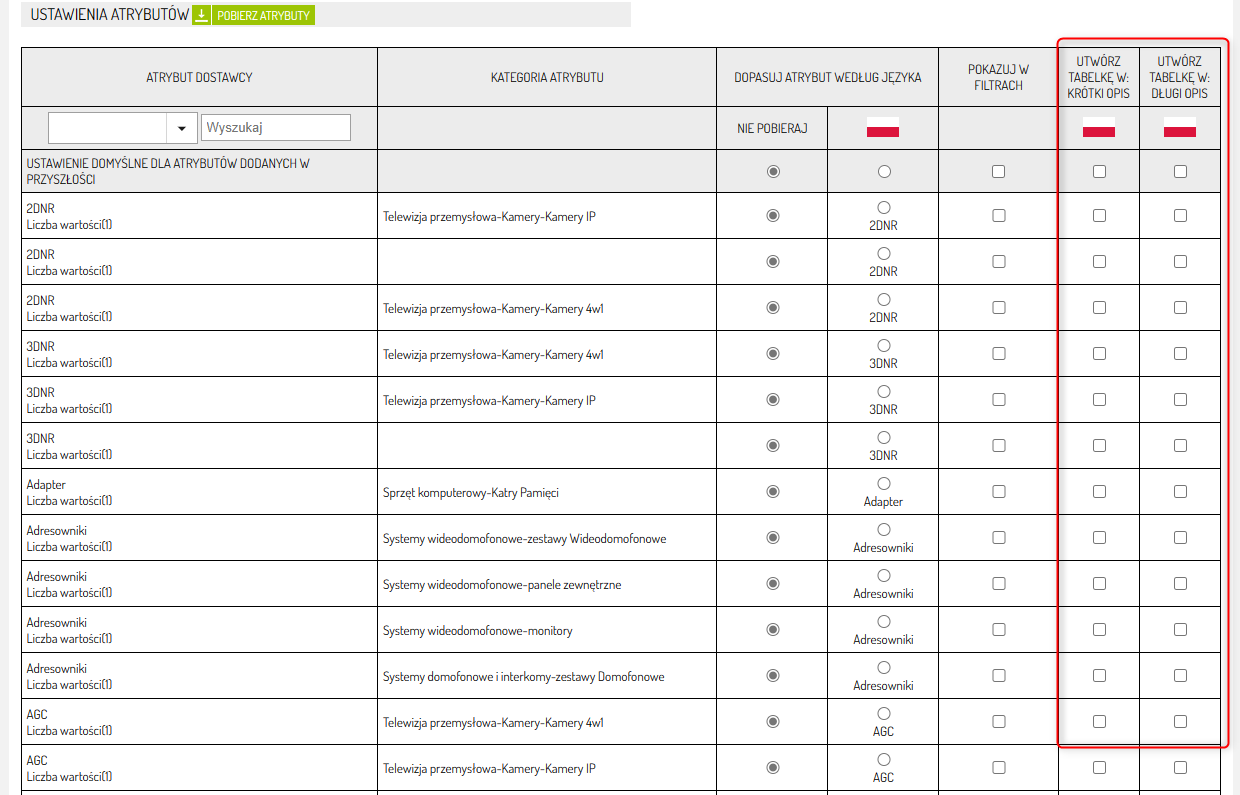Select 2DNR language radio for Kamery IP row
Screen dimensions: 1240x795
point(883,207)
